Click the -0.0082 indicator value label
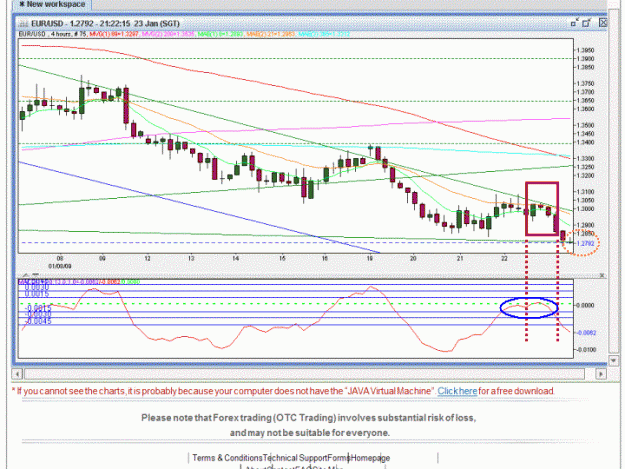The height and width of the screenshot is (469, 625). coord(586,333)
